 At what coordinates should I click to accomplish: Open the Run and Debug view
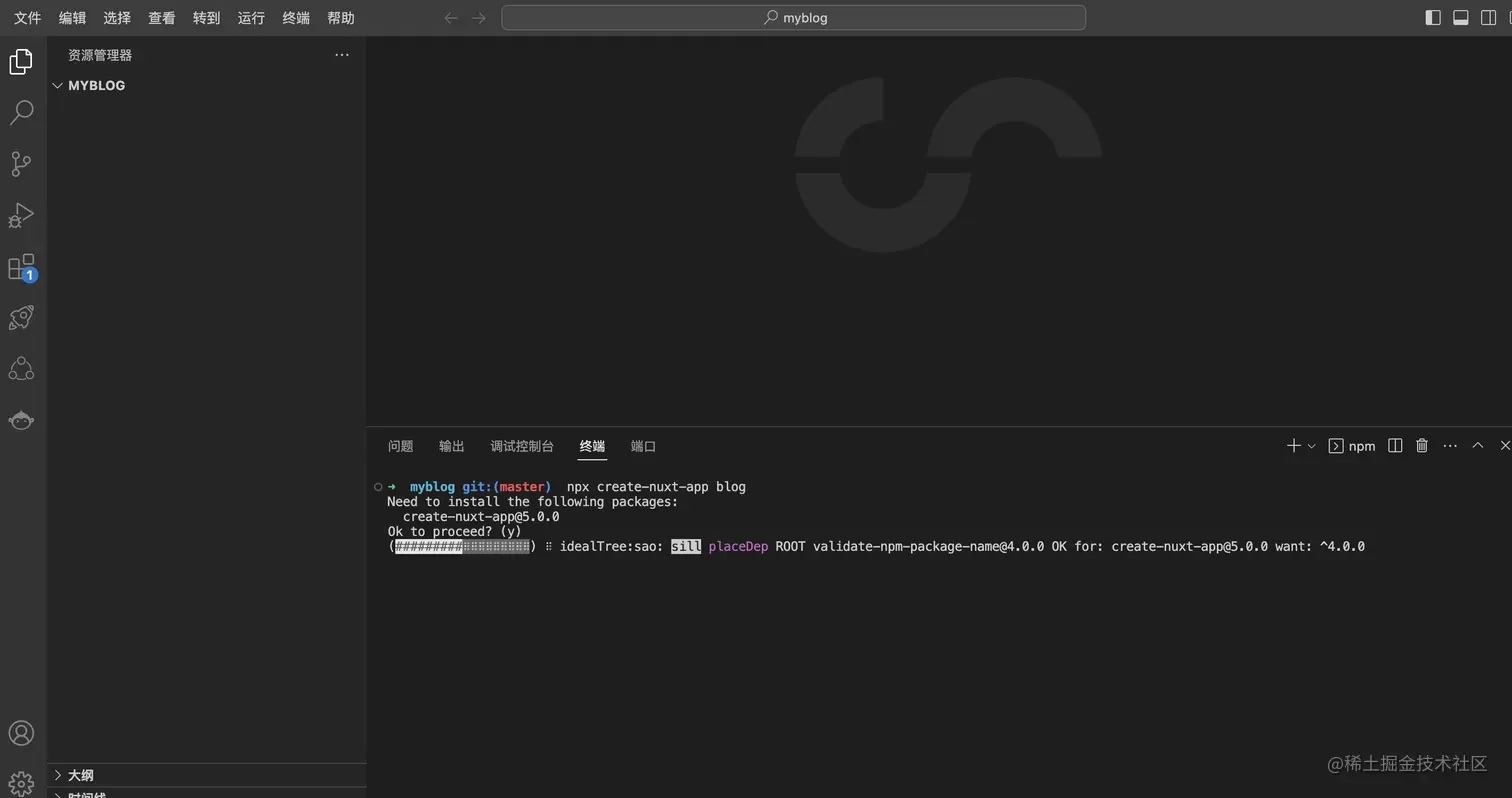click(21, 215)
